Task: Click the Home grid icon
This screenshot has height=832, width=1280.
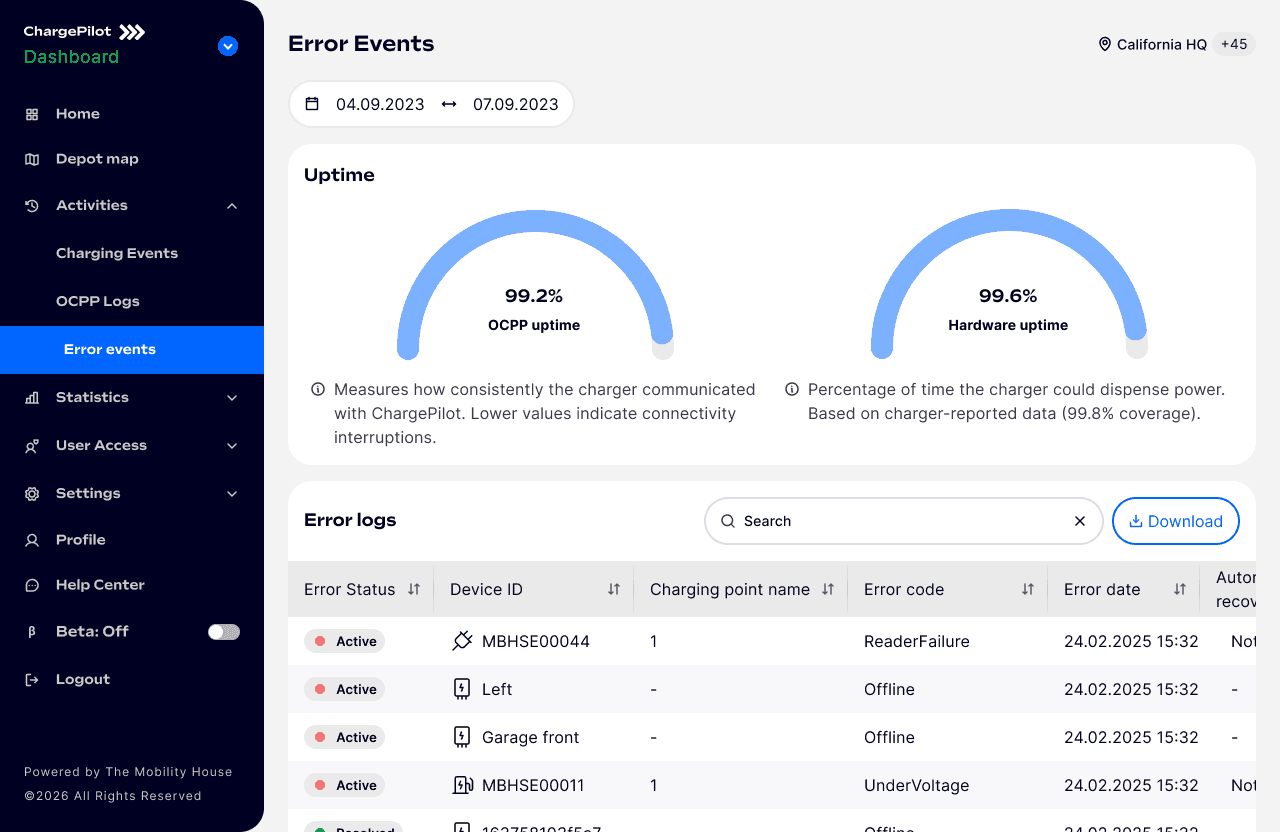Action: 32,114
